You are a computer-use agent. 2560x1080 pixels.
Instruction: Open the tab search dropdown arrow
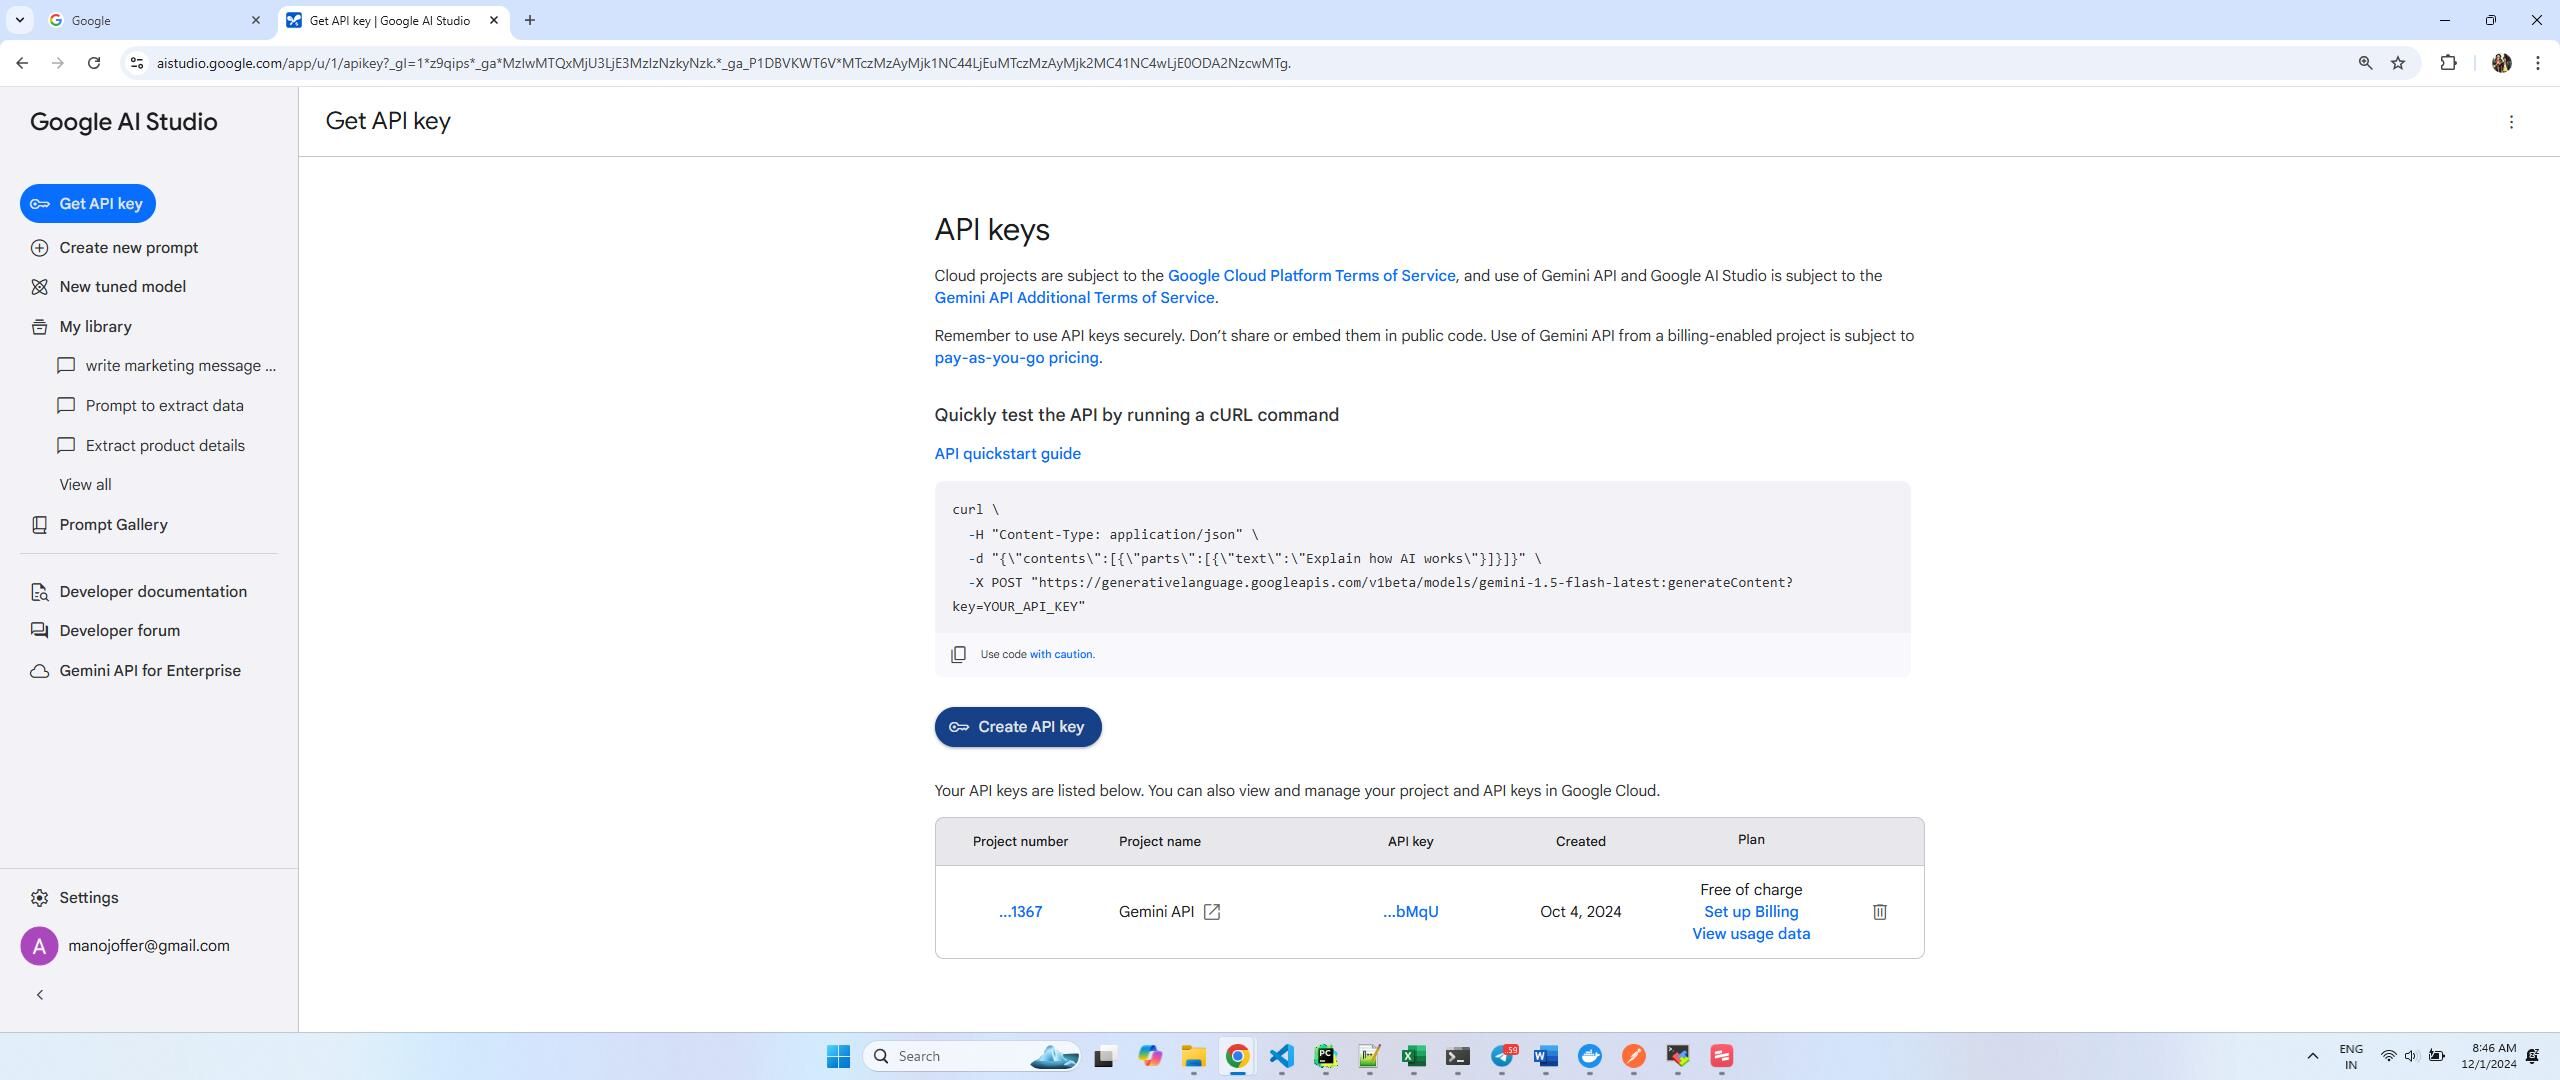coord(19,20)
